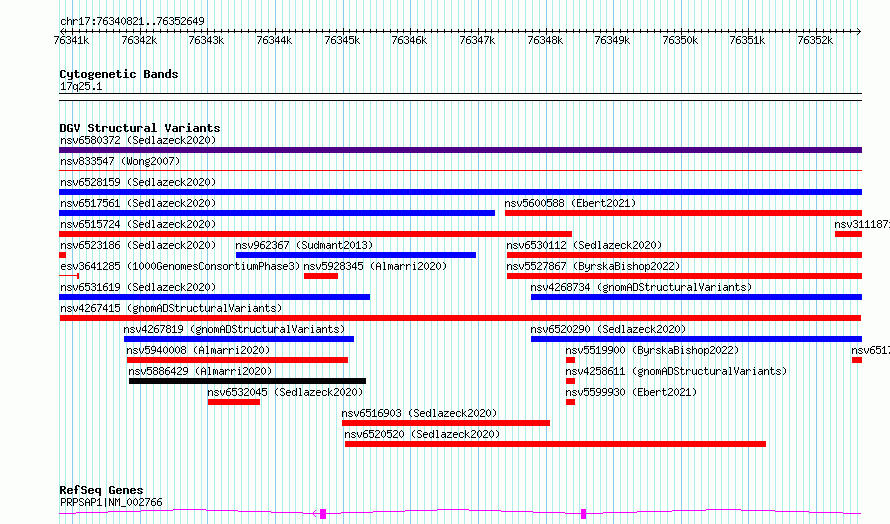Click the chr17:76340821..76352649 region label
The height and width of the screenshot is (524, 890).
(x=132, y=21)
